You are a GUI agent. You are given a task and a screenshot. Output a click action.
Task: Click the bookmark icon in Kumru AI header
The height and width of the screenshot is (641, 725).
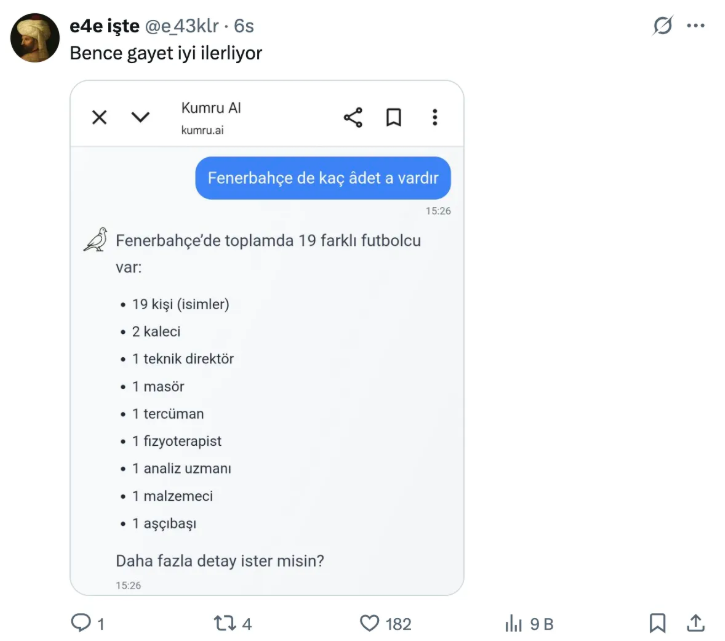394,117
